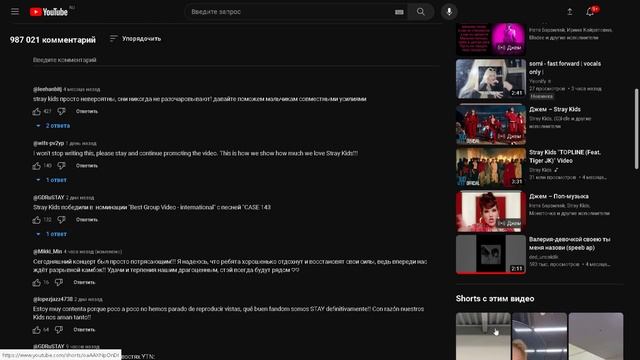Viewport: 640px width, 360px height.
Task: Click the add a comment field (Введите комментарий)
Action: pos(236,60)
